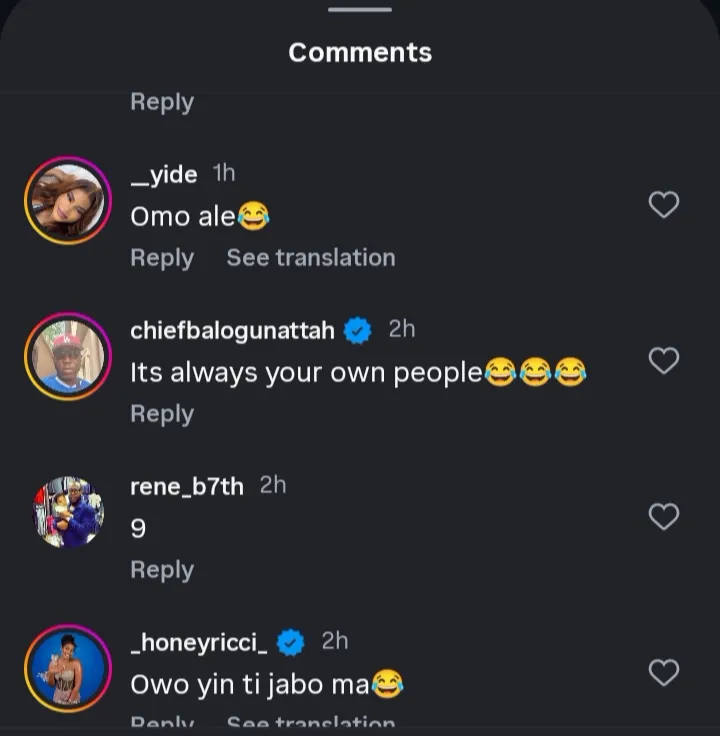Open chiefbalogunattah's profile avatar
The width and height of the screenshot is (720, 736).
click(68, 357)
